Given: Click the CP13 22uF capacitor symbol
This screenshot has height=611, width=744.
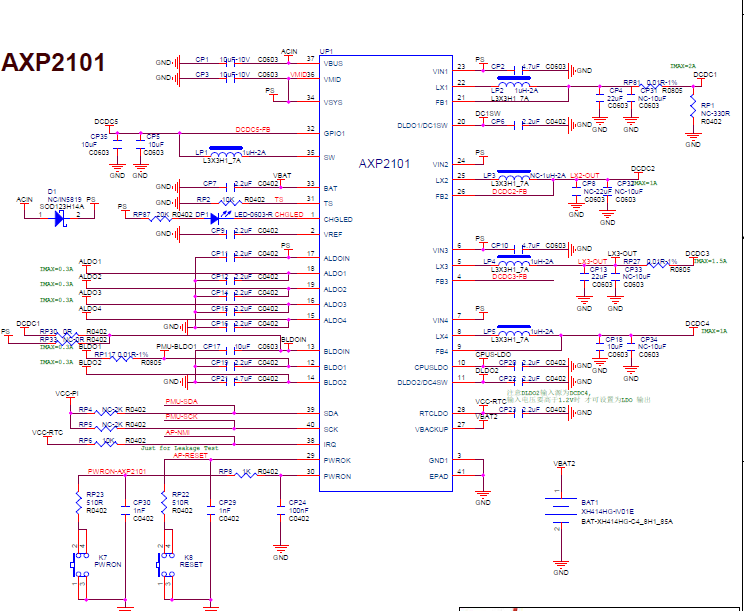Looking at the screenshot, I should point(584,277).
